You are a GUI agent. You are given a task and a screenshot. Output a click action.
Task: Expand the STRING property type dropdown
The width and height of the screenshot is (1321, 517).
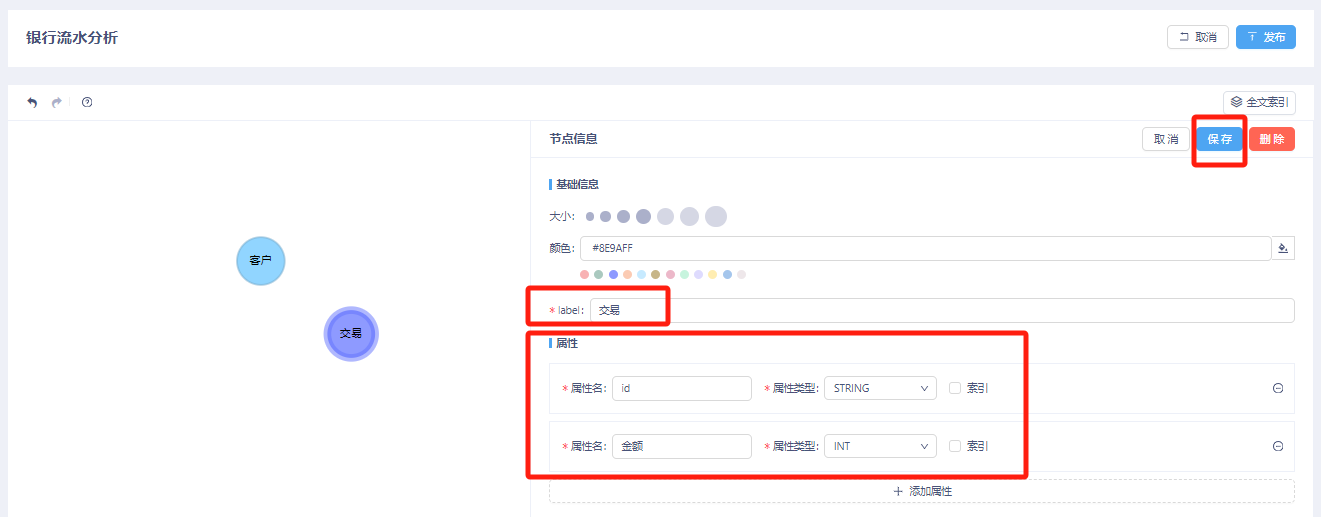click(879, 389)
